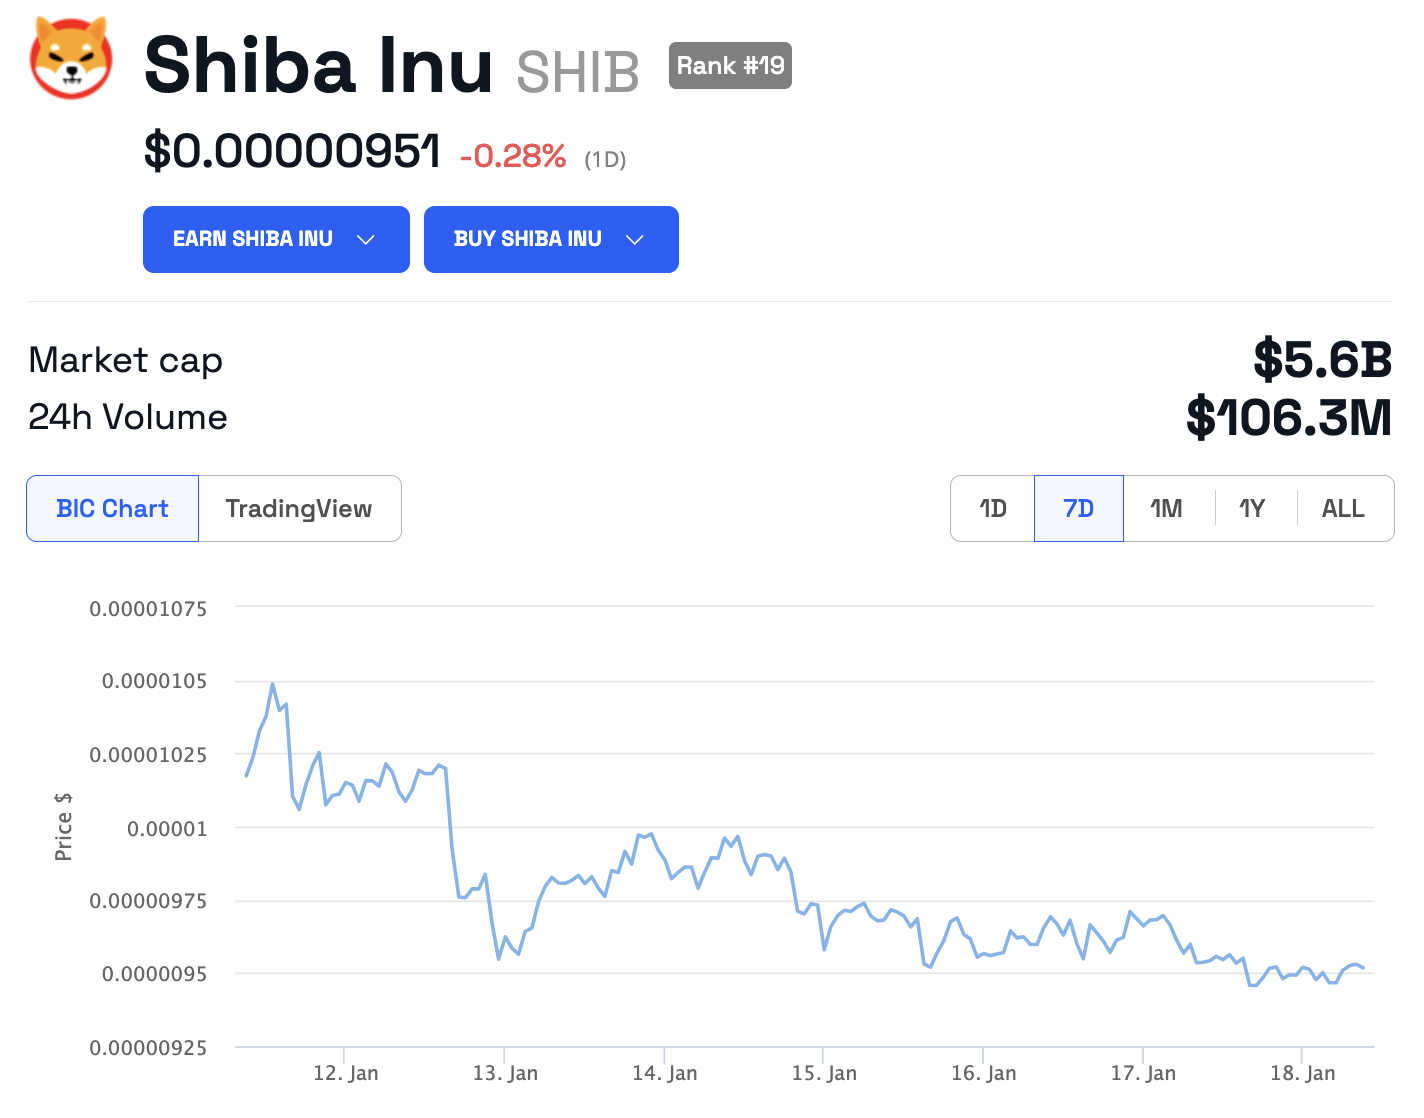Click the -0.28% daily change value
Screen dimensions: 1424x1118
(513, 157)
